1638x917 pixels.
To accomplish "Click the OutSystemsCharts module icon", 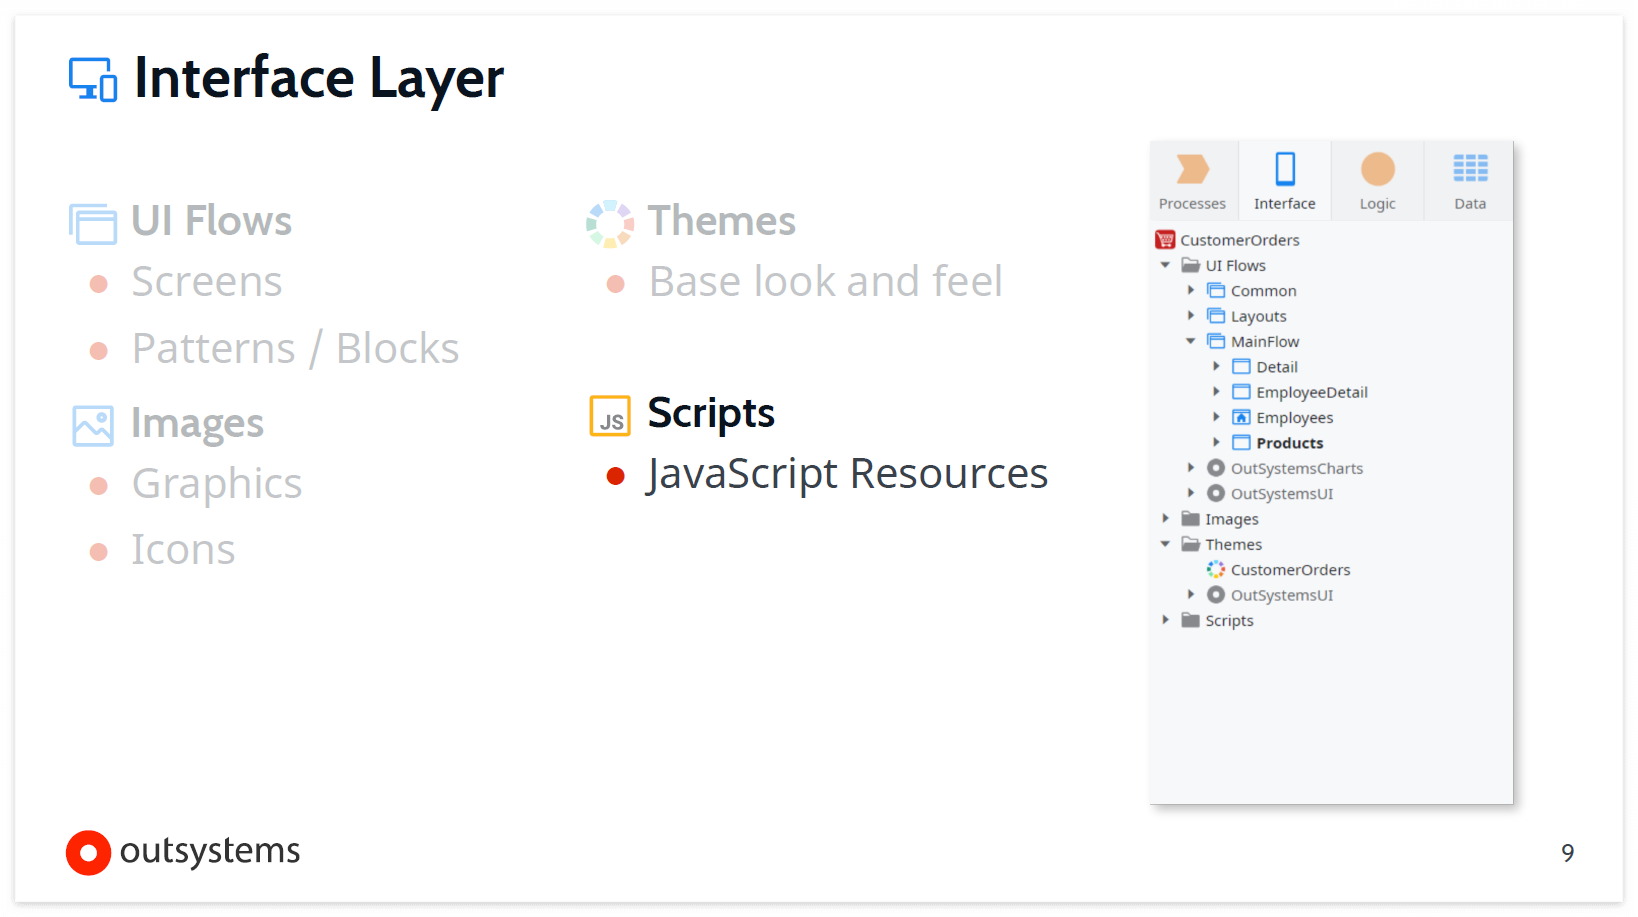I will pos(1216,468).
